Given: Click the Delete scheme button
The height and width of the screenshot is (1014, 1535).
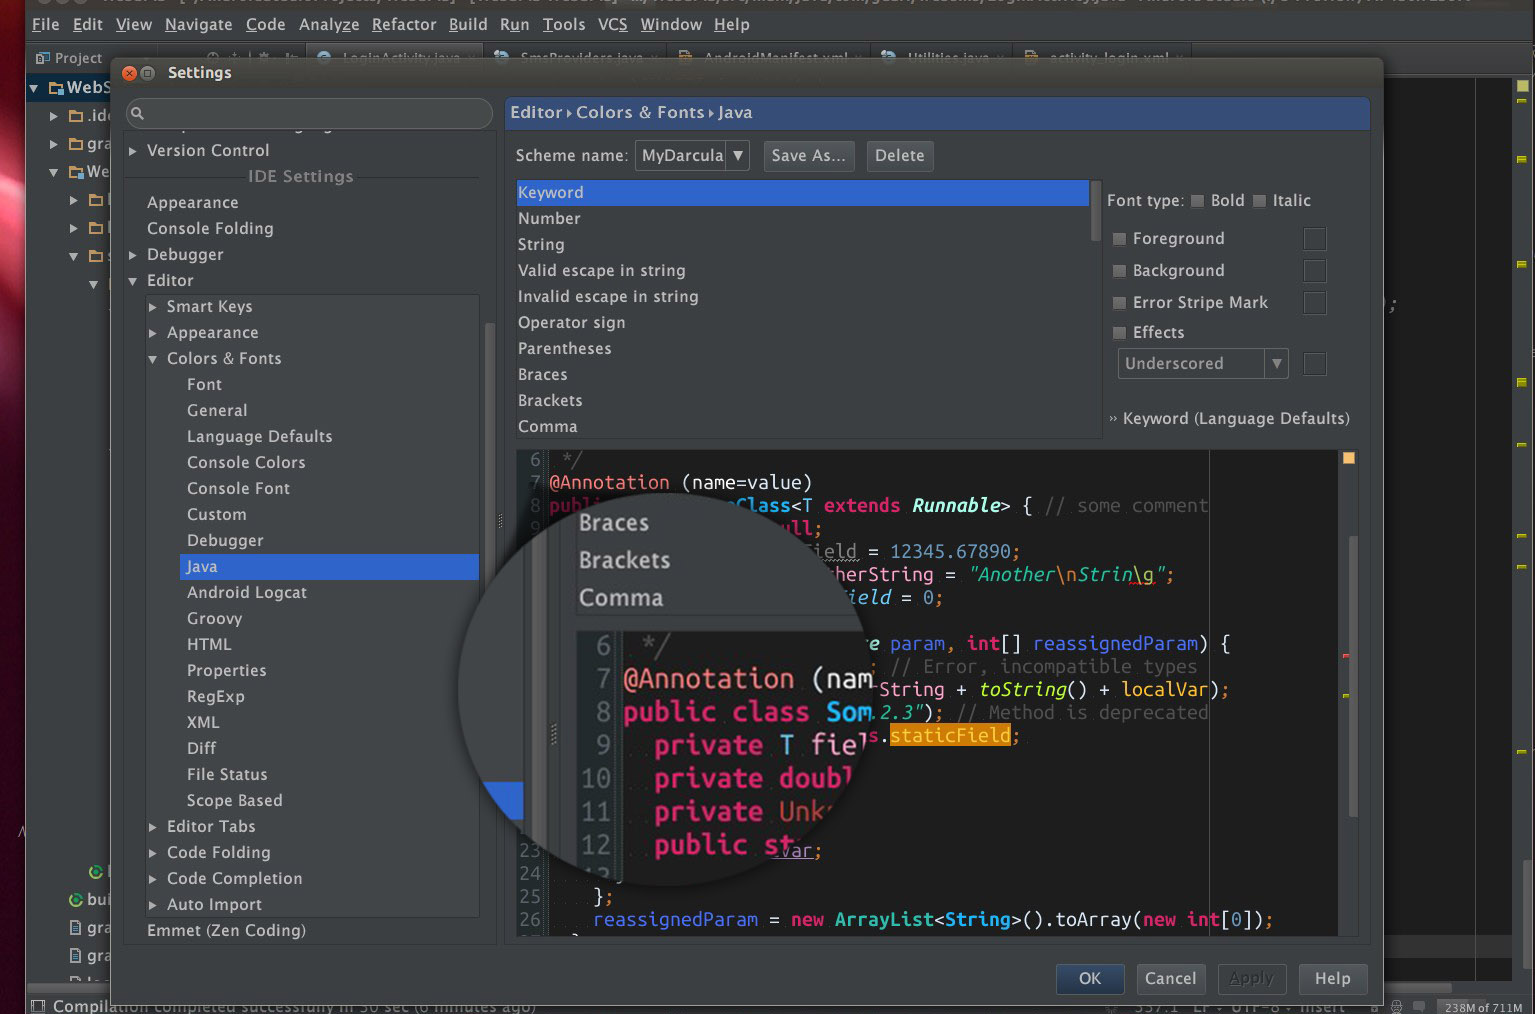Looking at the screenshot, I should [x=900, y=156].
